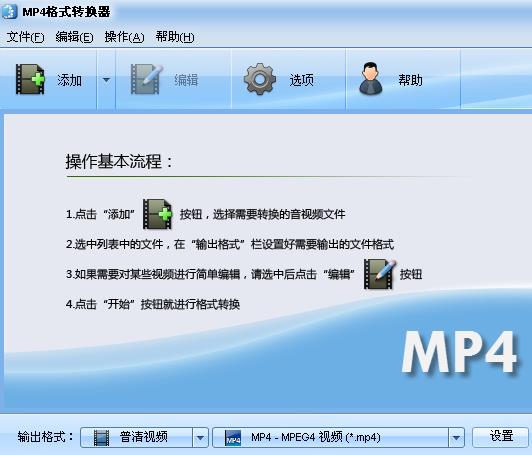Click the large MP4 logo graphic
This screenshot has width=532, height=455.
tap(459, 352)
